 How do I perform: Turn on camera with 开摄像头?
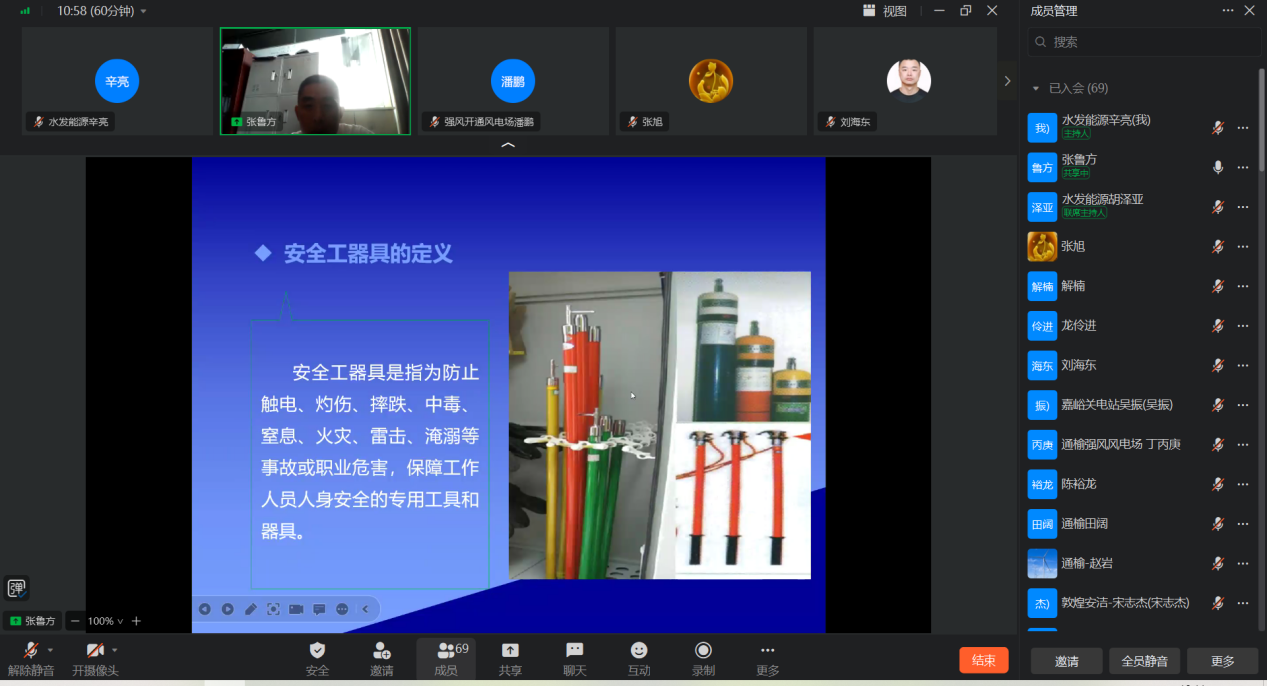click(x=95, y=651)
